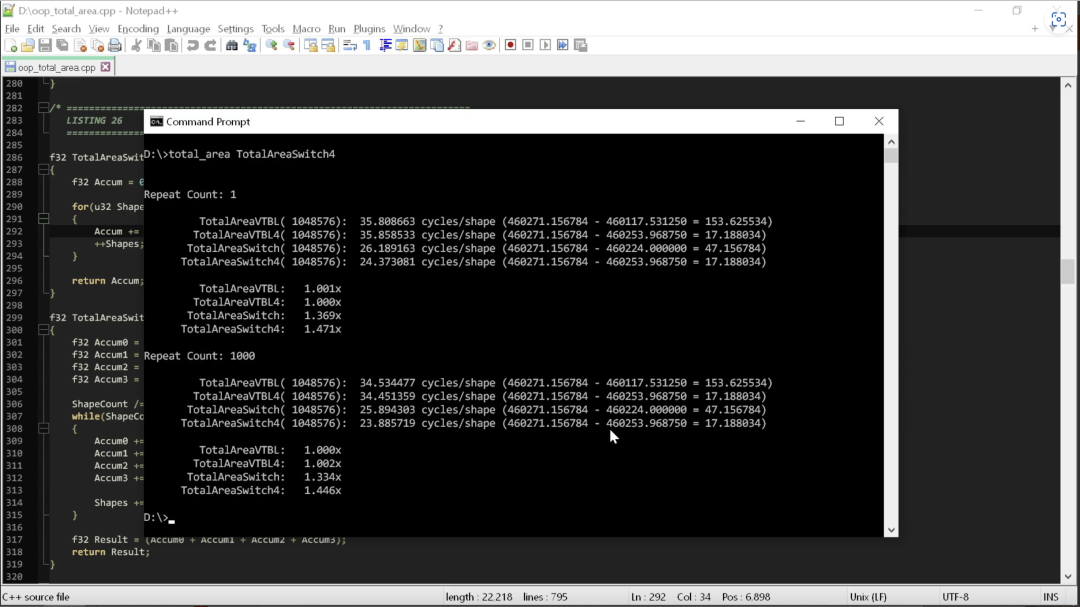Collapse the function fold at line 300
This screenshot has height=607, width=1080.
click(43, 330)
